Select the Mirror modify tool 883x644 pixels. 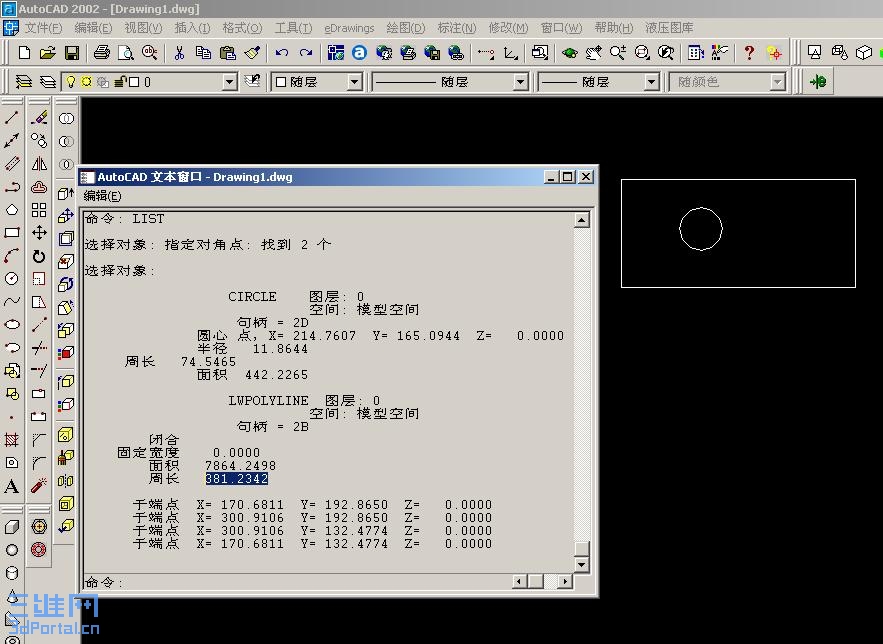(x=39, y=164)
